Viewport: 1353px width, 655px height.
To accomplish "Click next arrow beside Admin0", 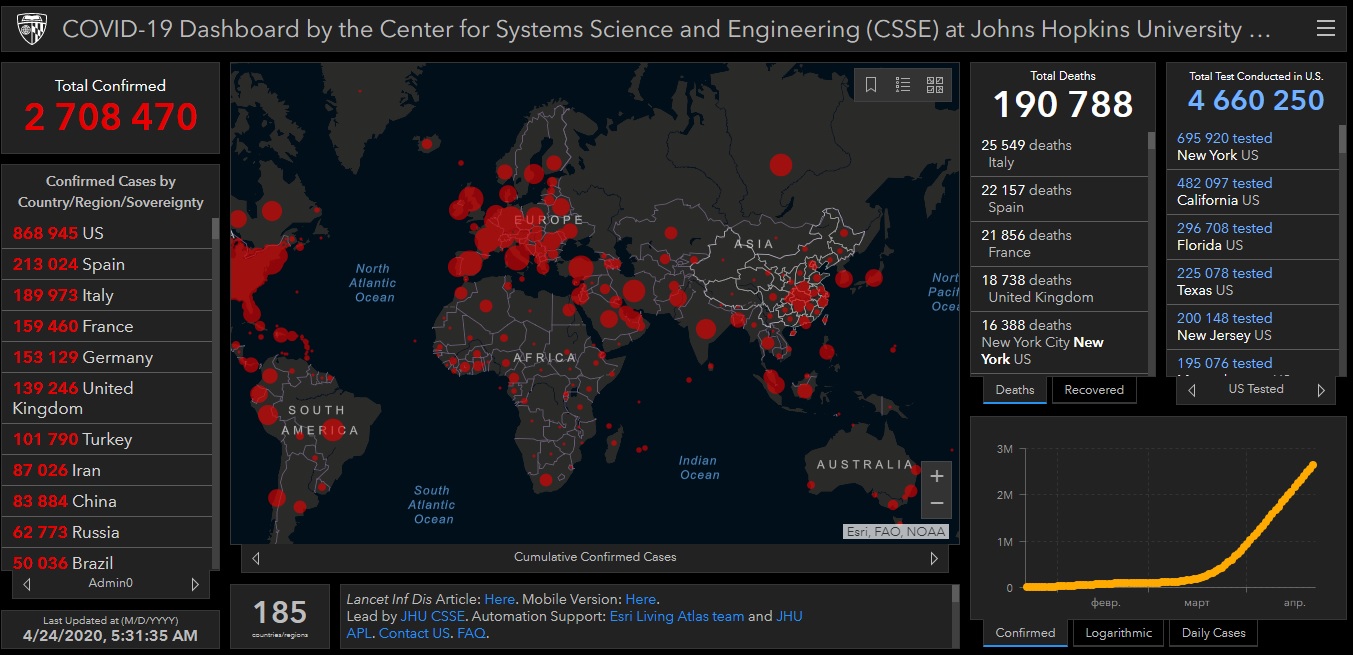I will 195,584.
